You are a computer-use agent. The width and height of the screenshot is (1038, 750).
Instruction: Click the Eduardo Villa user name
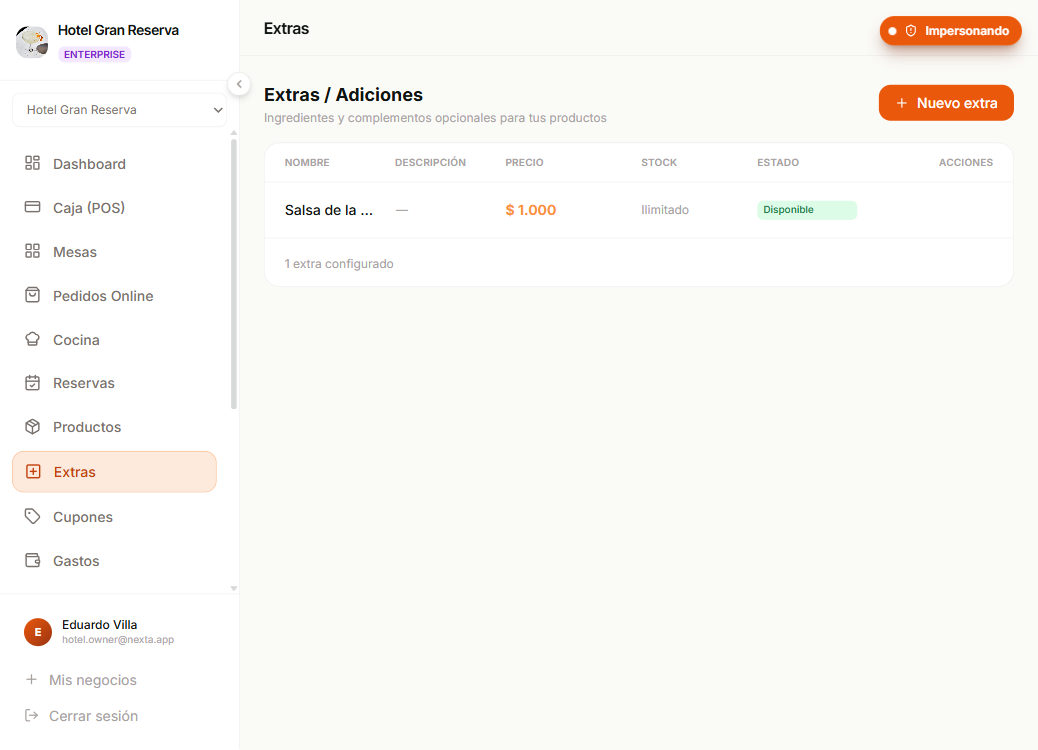99,624
